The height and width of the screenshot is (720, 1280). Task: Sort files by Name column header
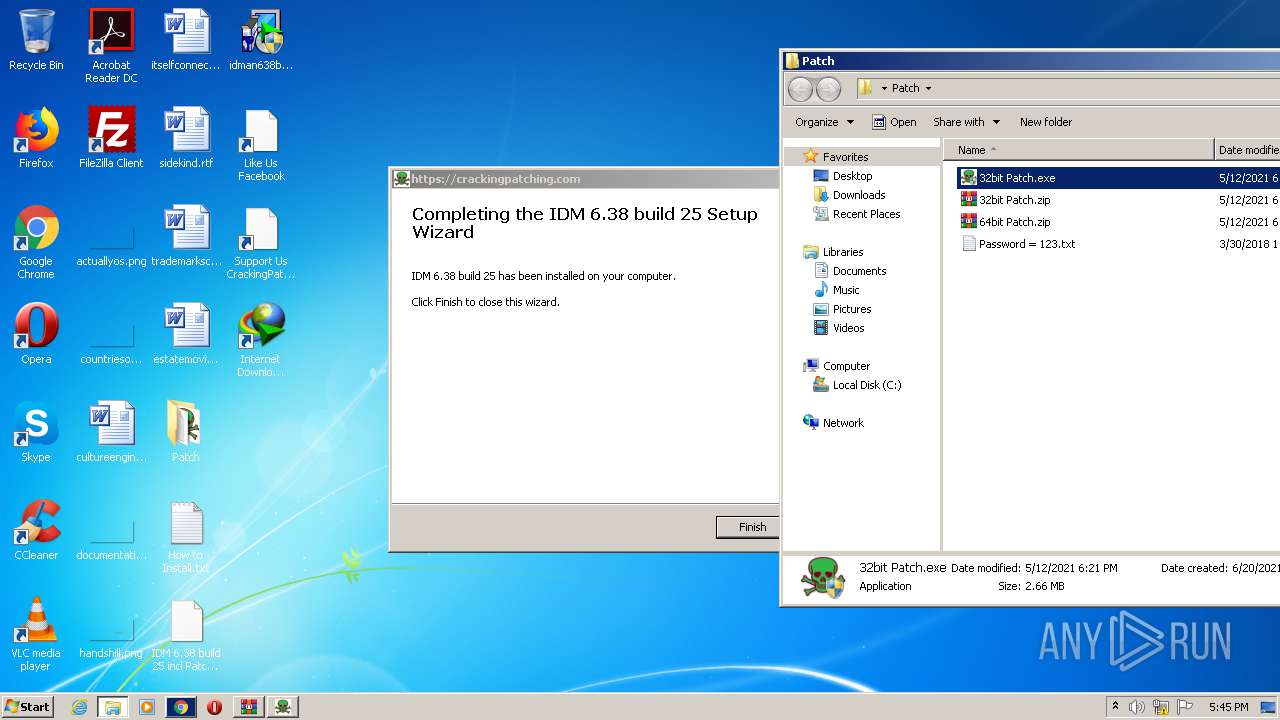click(1078, 150)
